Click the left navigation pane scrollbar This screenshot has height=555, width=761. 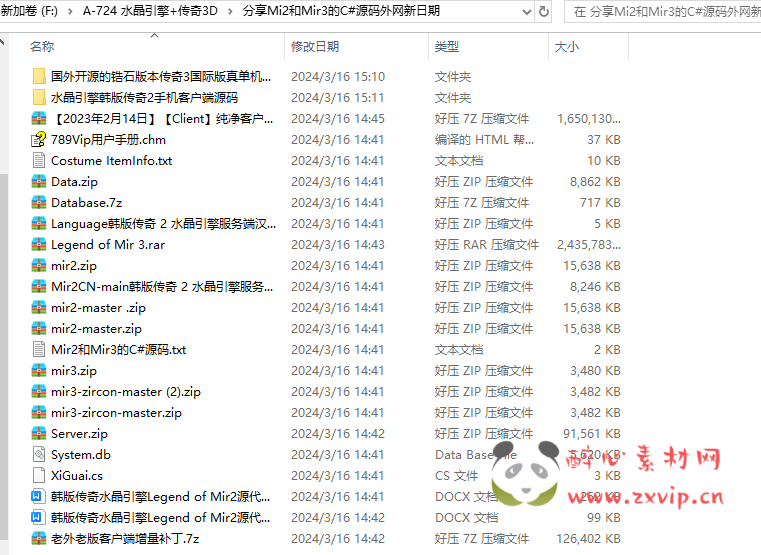pos(4,357)
